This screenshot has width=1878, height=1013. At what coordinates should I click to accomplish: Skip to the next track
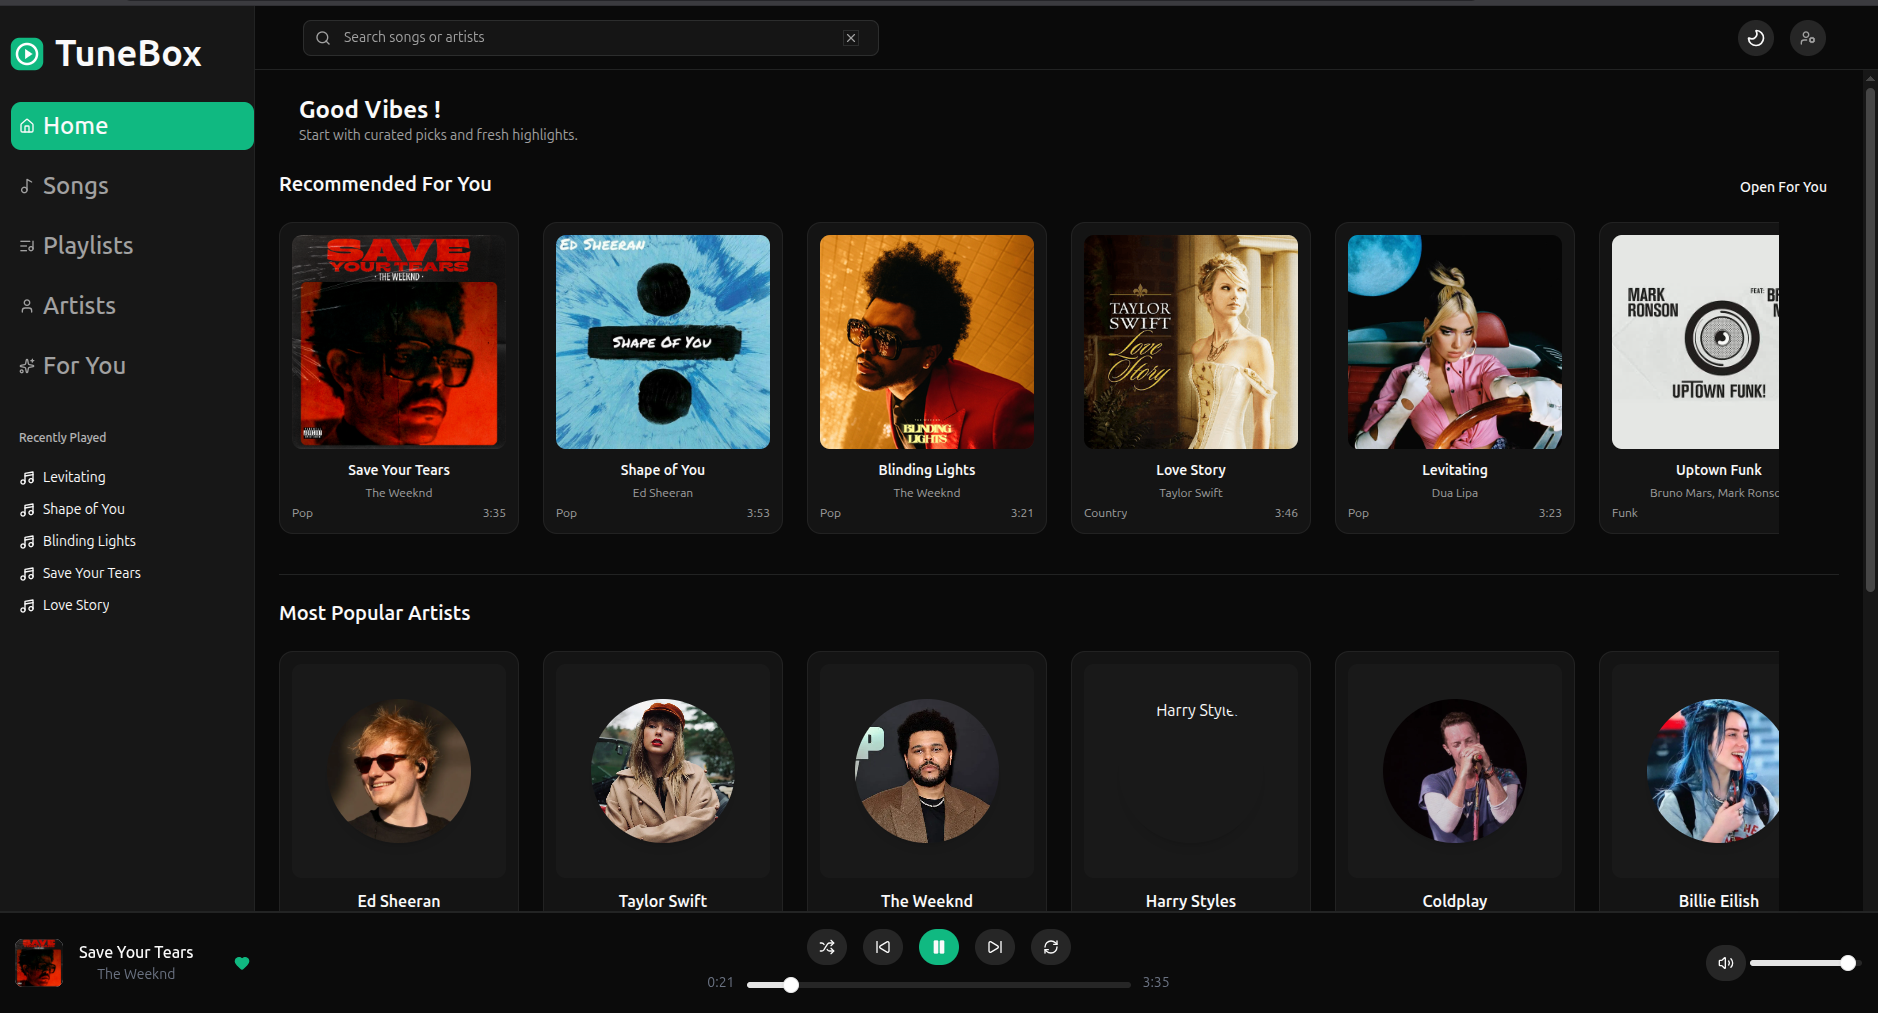[994, 946]
